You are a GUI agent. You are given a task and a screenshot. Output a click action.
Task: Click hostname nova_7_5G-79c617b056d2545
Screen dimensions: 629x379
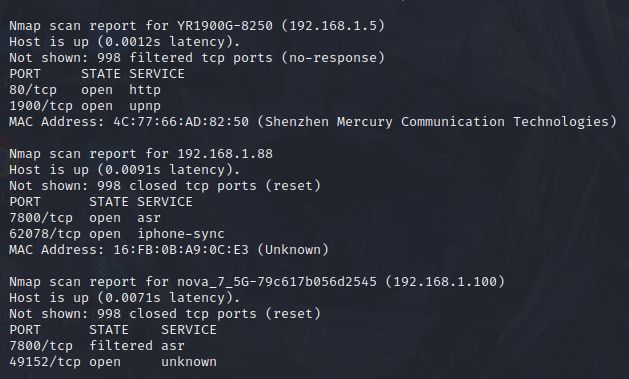tap(277, 282)
